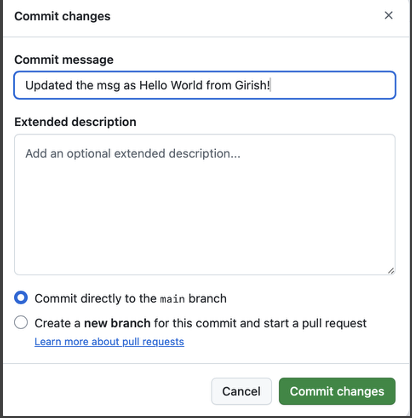Choose the Create a new branch radio option
Screen dimensions: 412x418
(21, 322)
